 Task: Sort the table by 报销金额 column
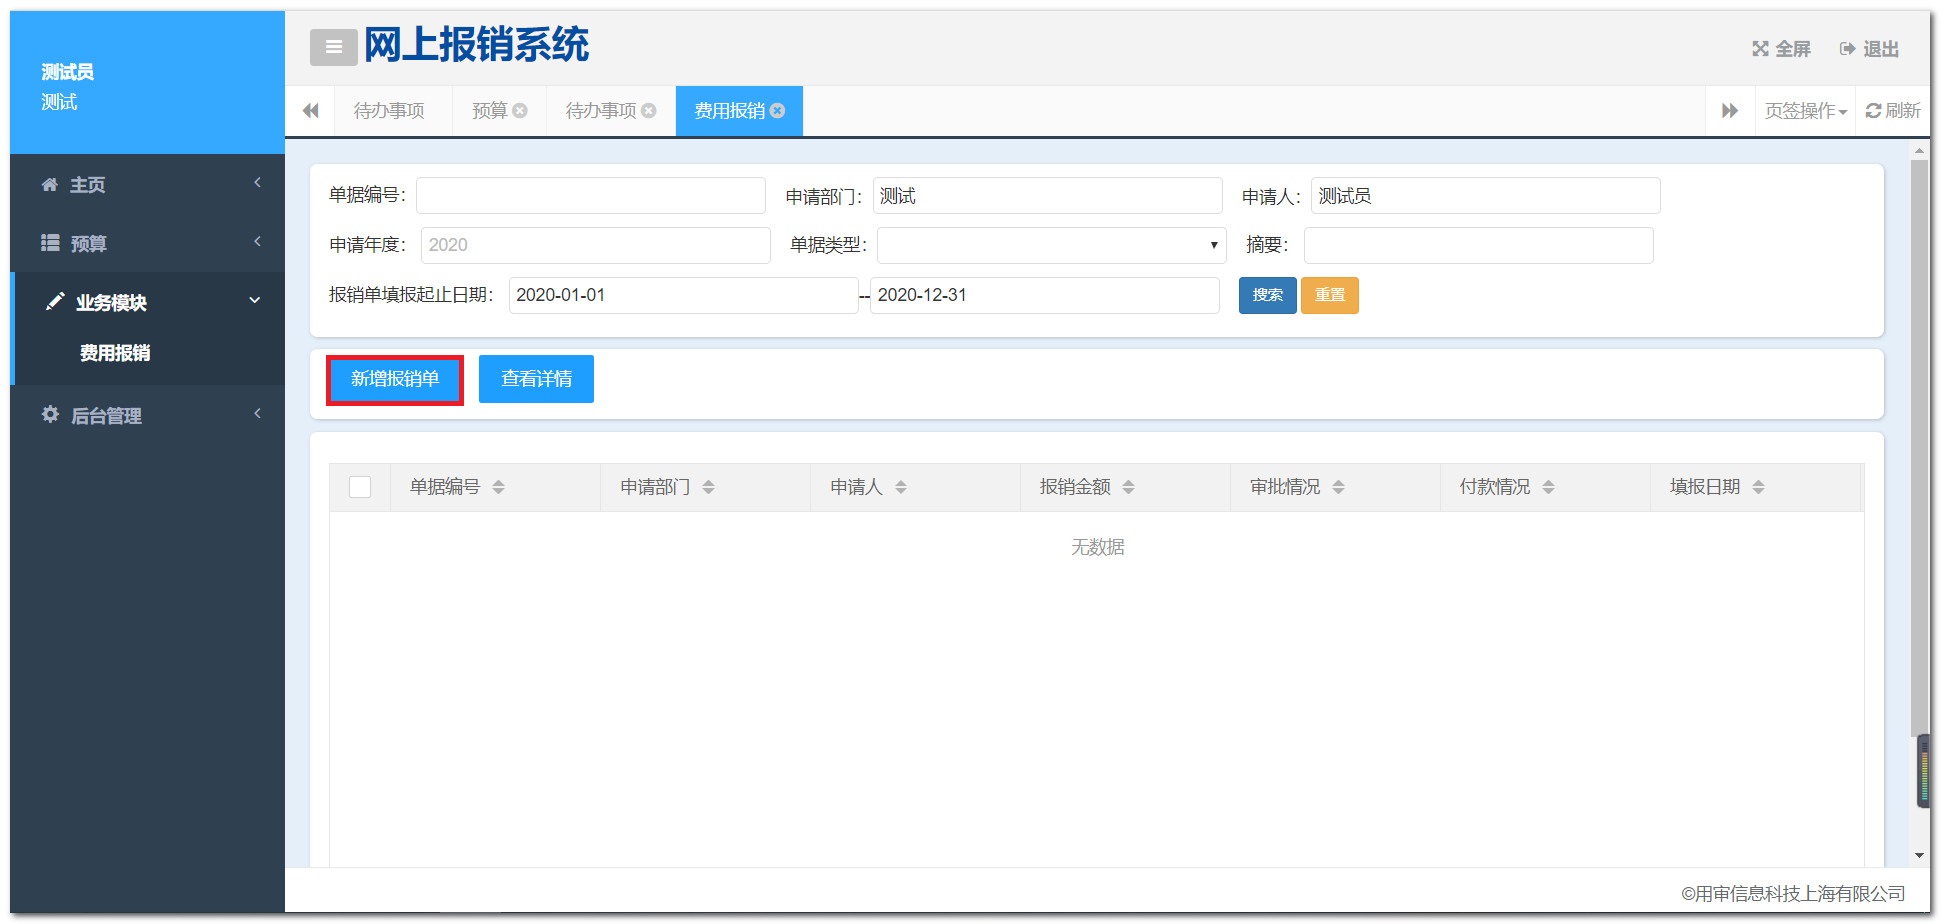1128,487
